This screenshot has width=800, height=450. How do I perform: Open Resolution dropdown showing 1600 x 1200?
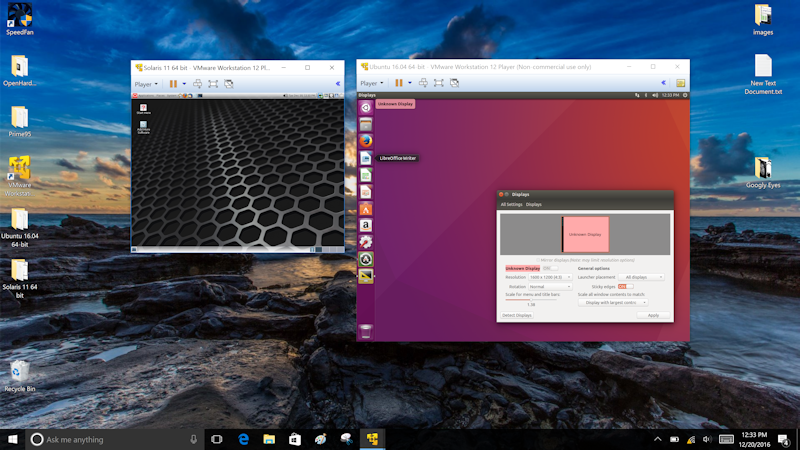tap(550, 277)
